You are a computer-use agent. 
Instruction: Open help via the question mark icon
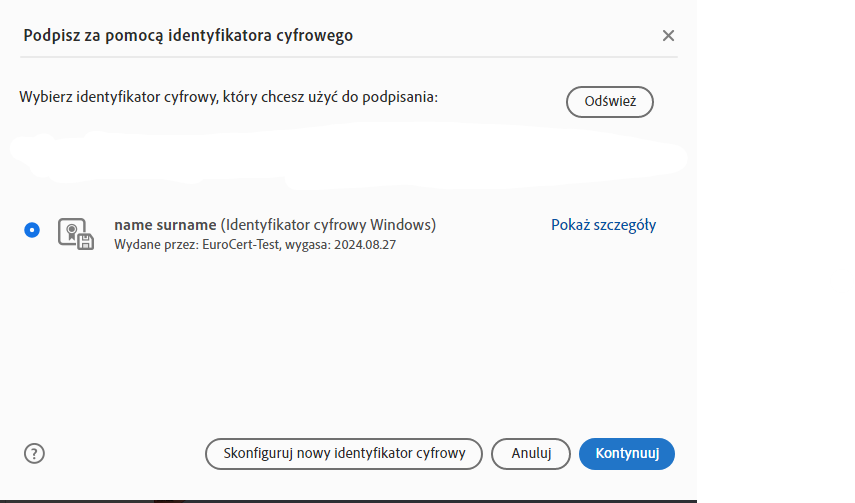click(x=34, y=453)
